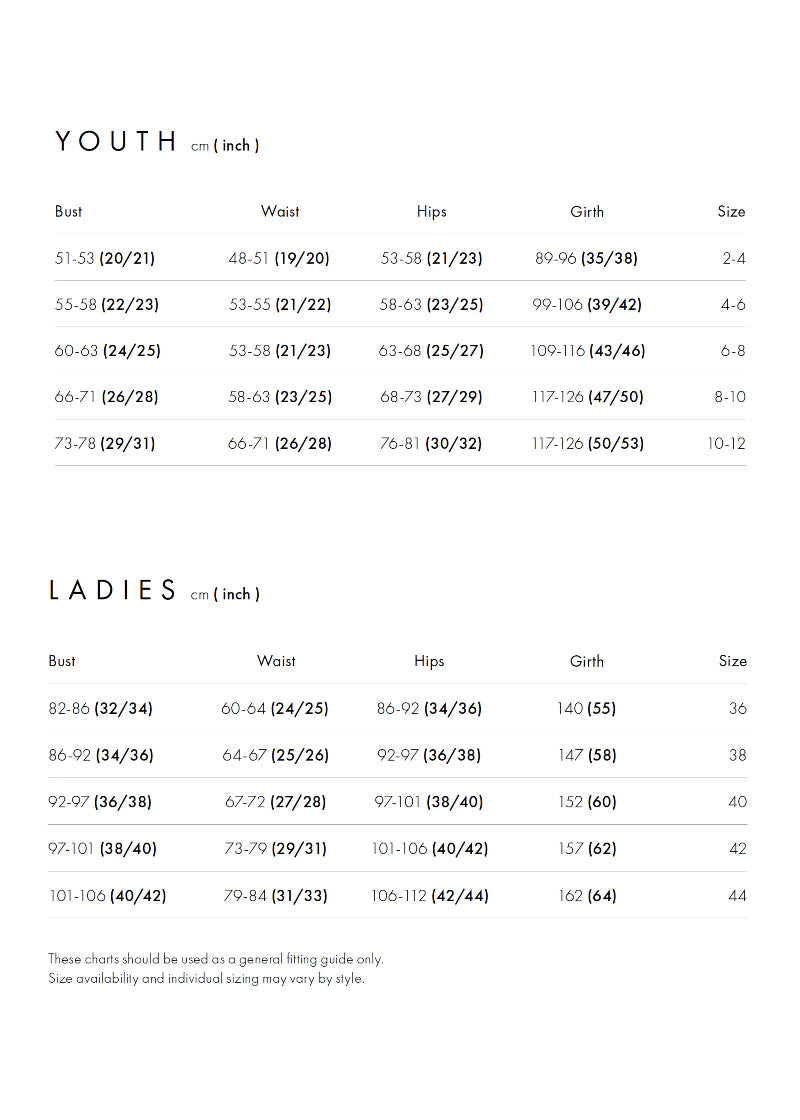The height and width of the screenshot is (1120, 800).
Task: Select the Girth column header in the Youth table
Action: 587,211
